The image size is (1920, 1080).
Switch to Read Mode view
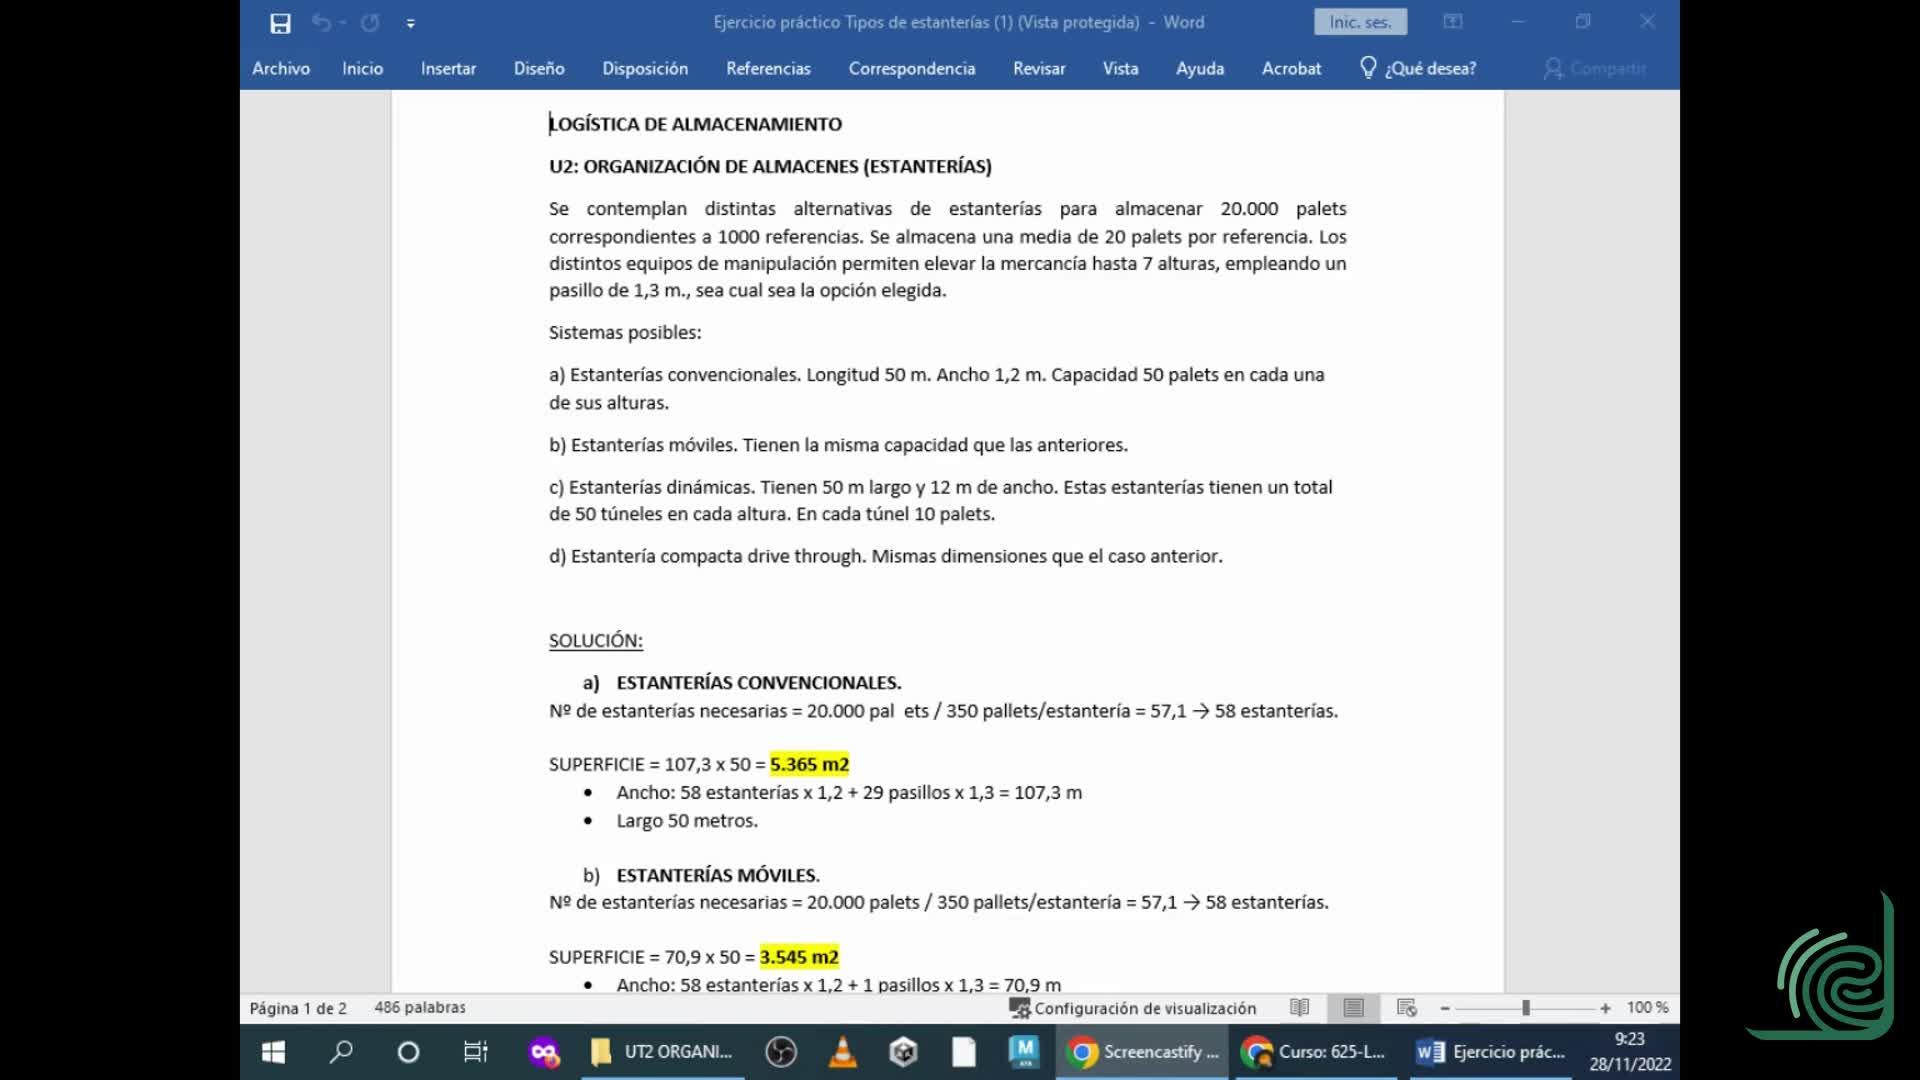tap(1299, 1008)
